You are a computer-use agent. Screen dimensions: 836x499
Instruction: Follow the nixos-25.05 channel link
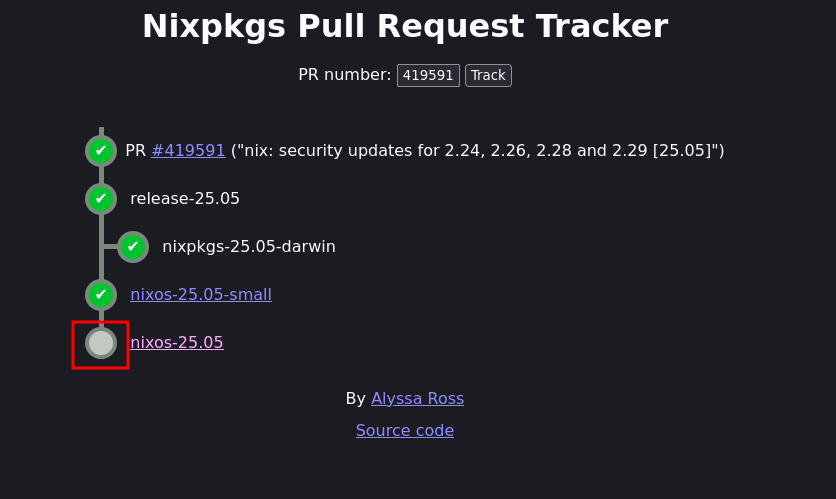(x=177, y=342)
